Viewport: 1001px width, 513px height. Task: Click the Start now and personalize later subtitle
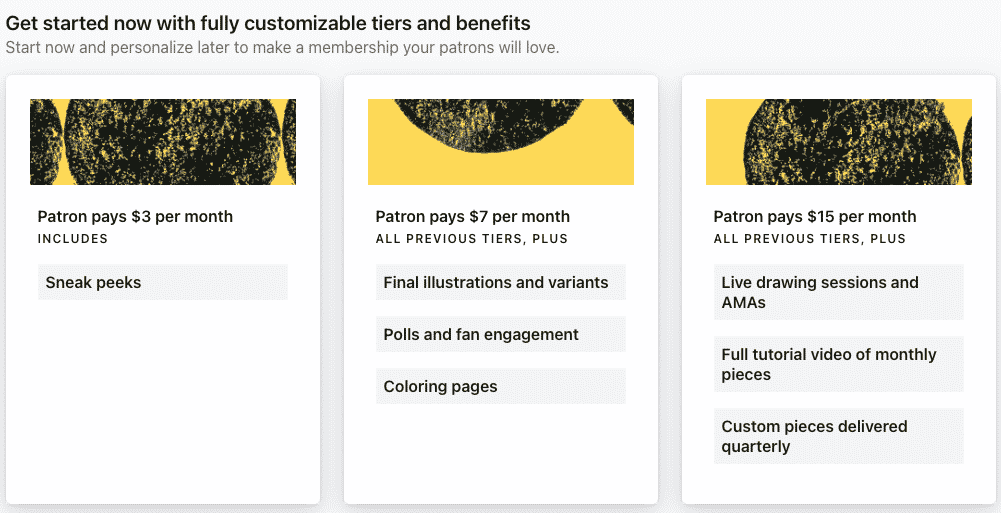pyautogui.click(x=282, y=47)
